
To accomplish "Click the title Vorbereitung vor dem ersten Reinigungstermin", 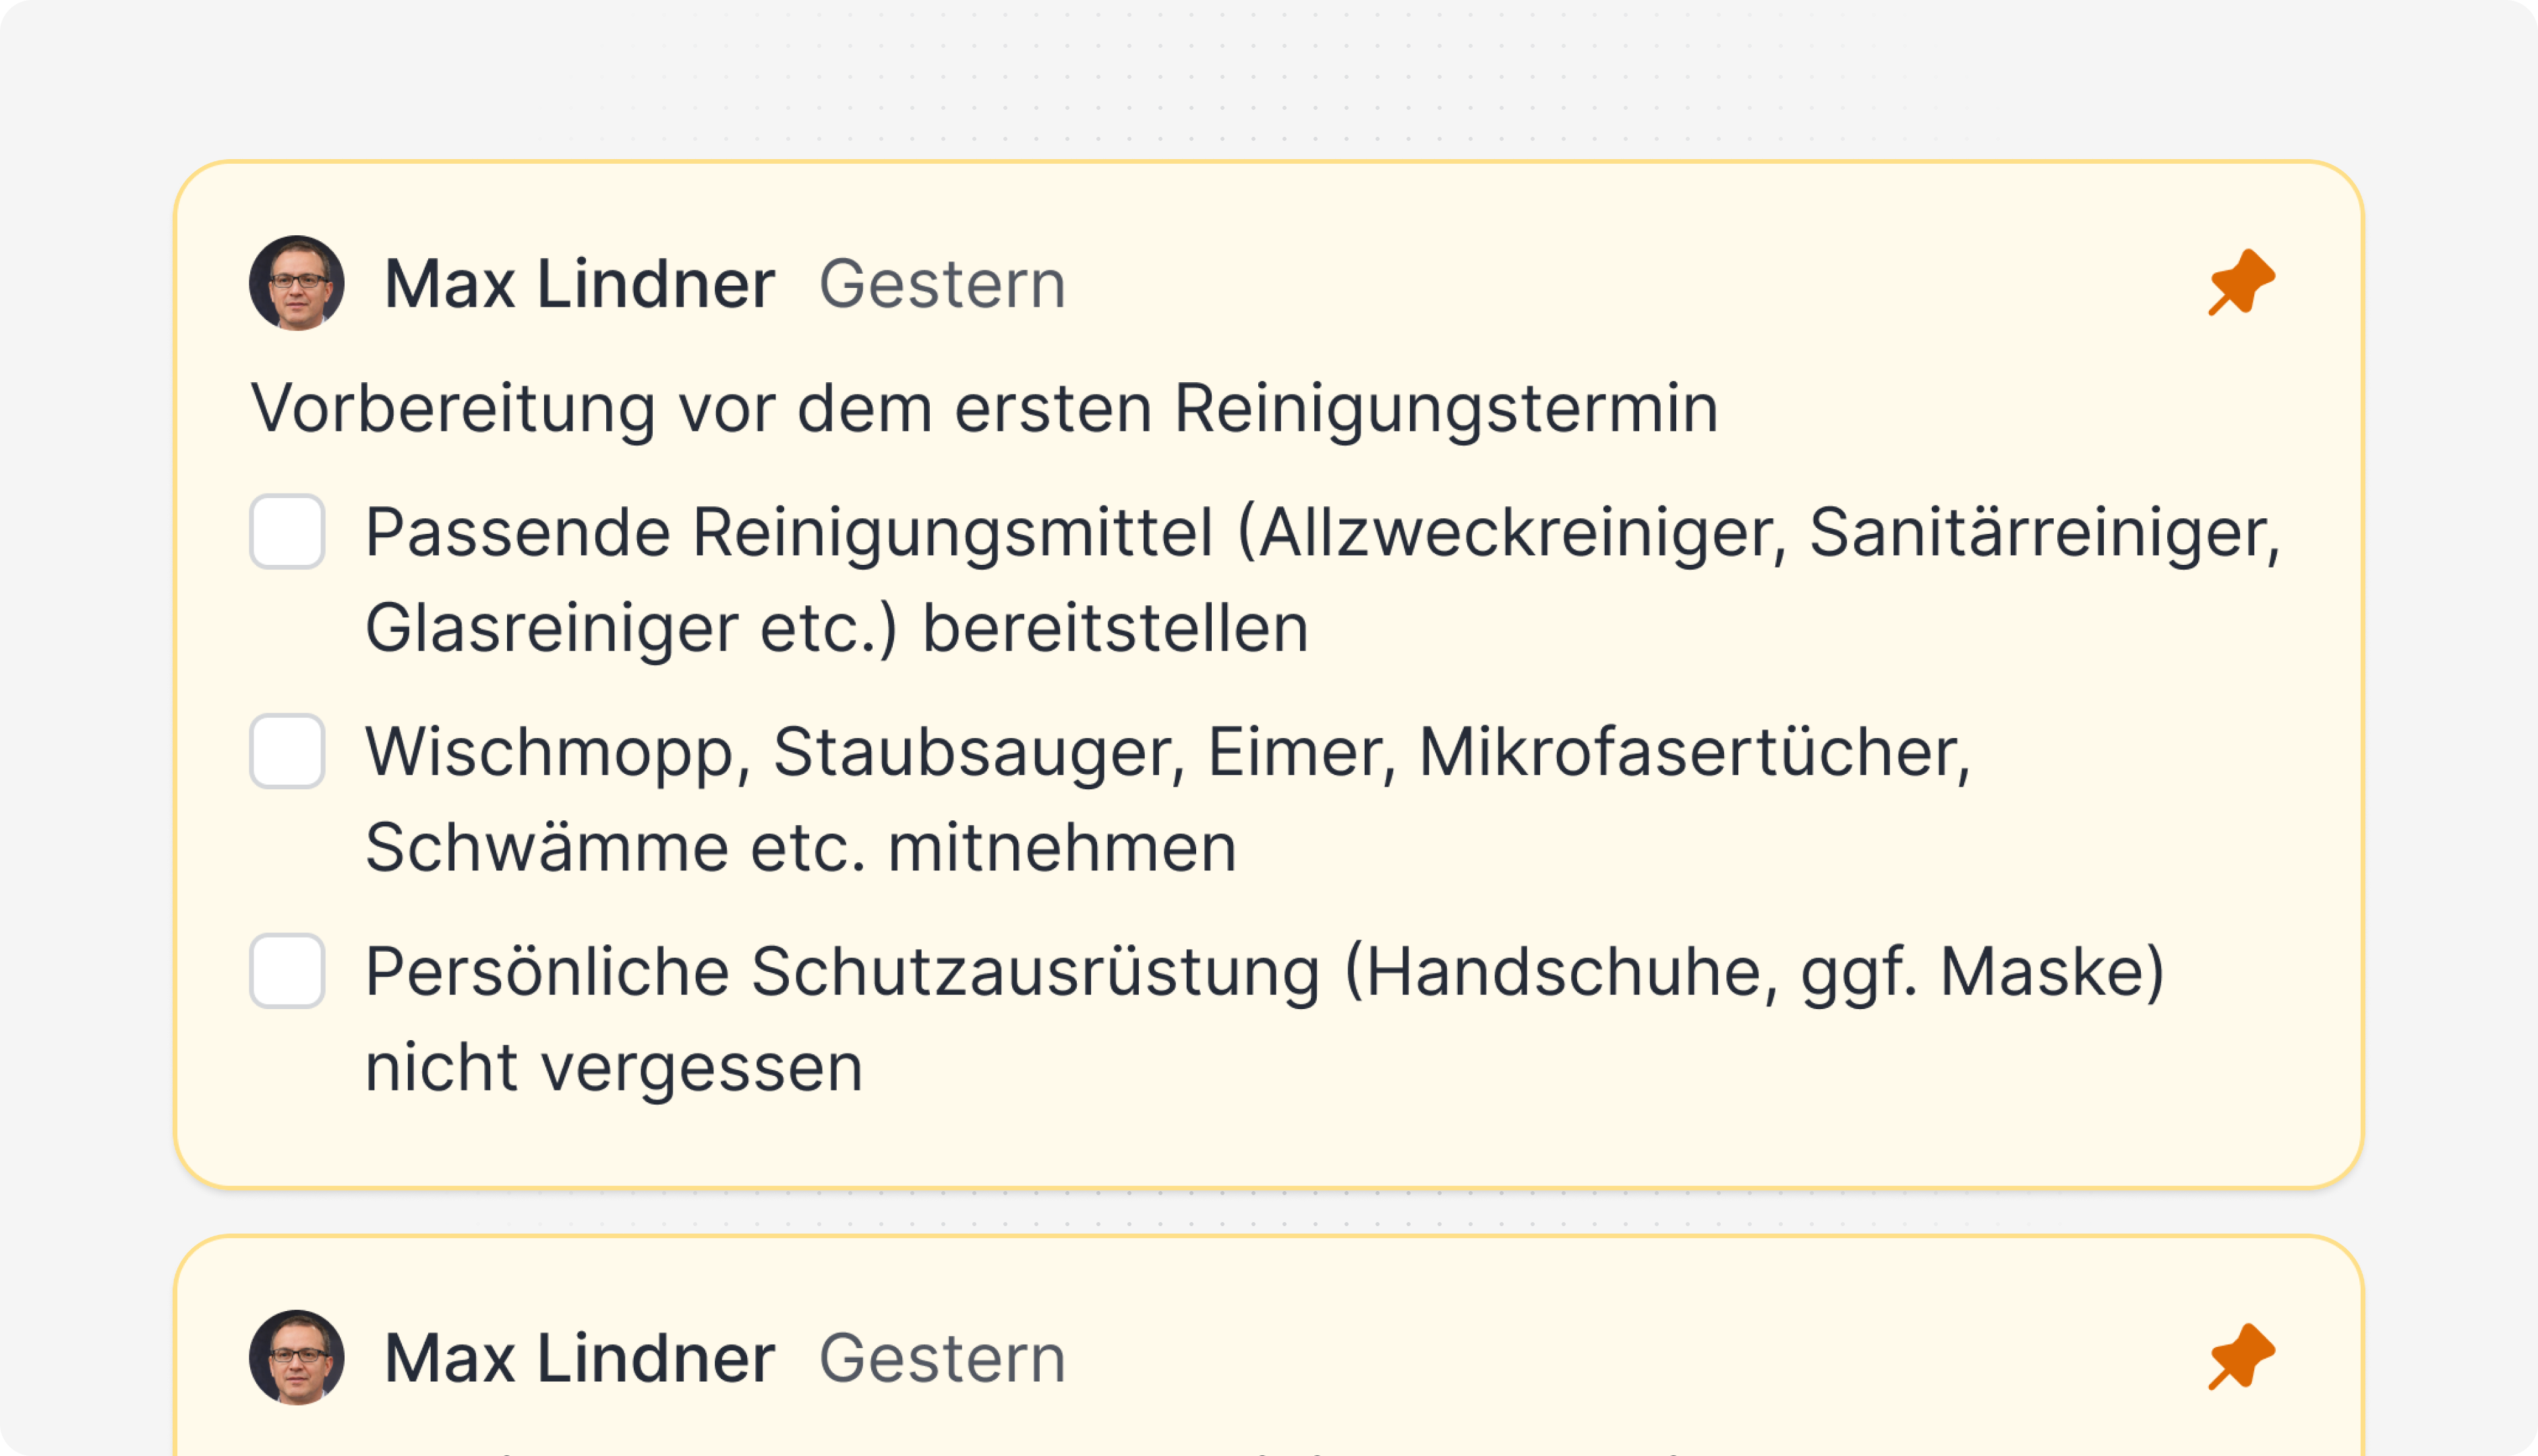I will click(984, 408).
